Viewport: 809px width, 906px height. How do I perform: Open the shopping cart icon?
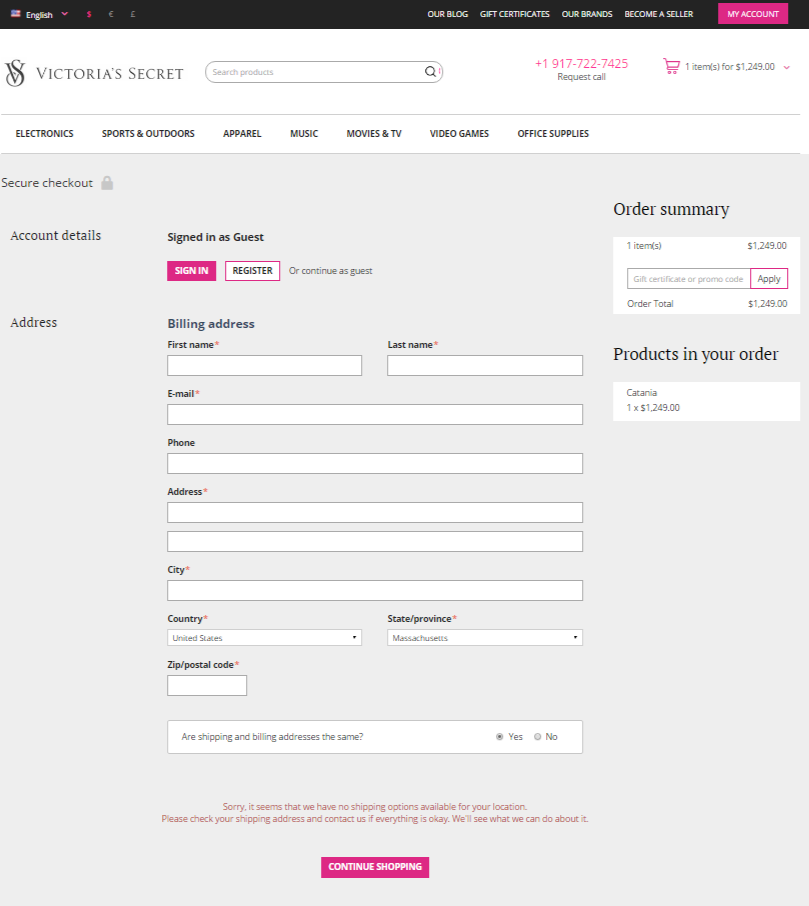pyautogui.click(x=671, y=66)
